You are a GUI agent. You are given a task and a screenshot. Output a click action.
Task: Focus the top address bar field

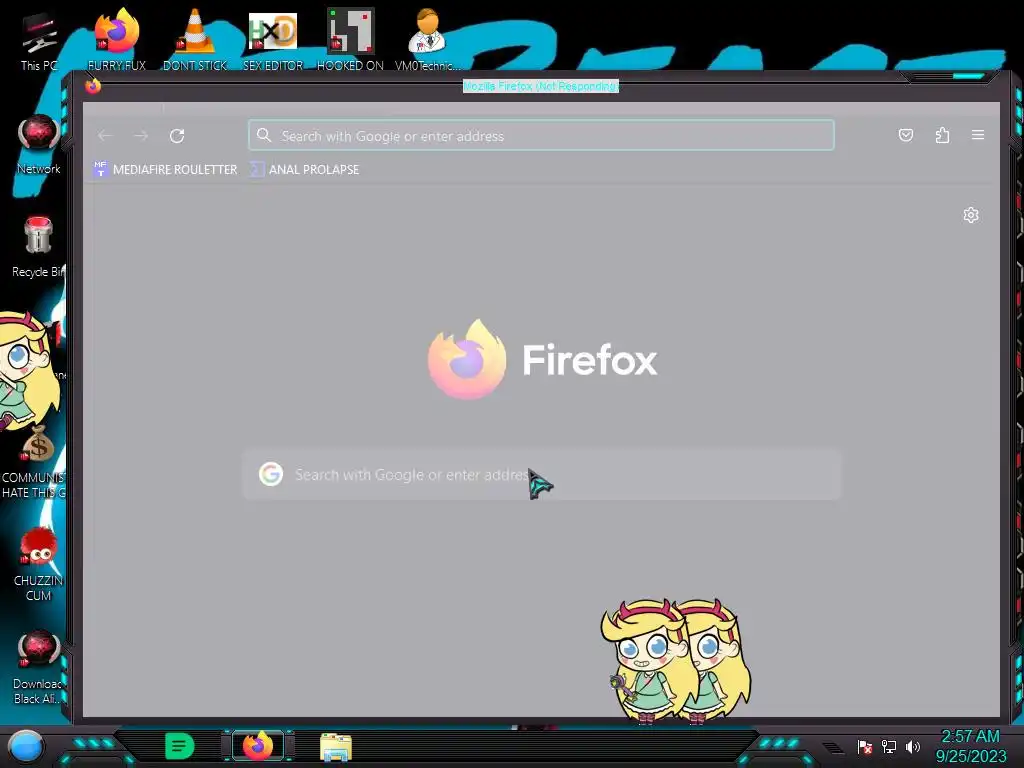541,135
